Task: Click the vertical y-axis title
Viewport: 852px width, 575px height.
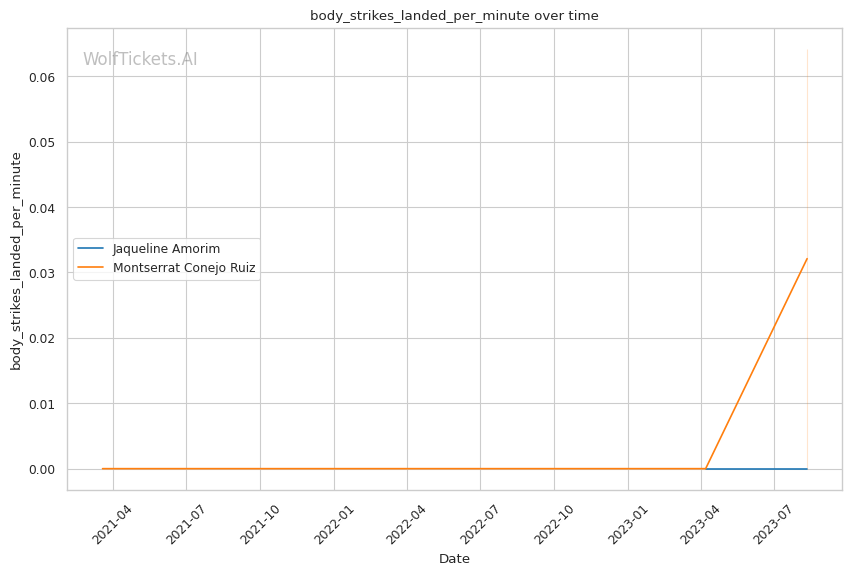Action: pos(16,261)
